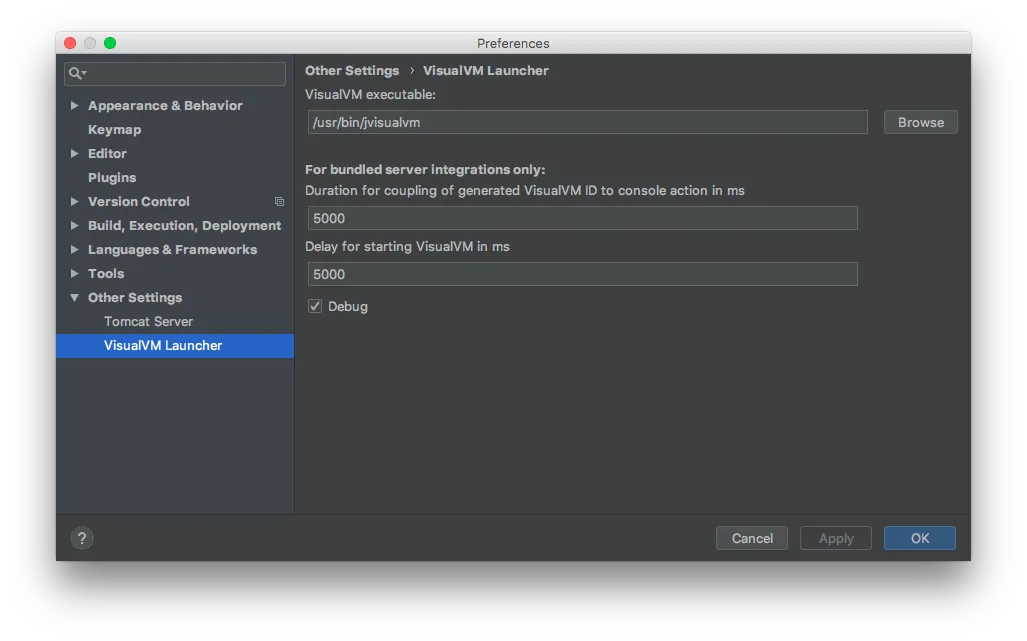Click the coupling duration field
Image resolution: width=1027 pixels, height=641 pixels.
(582, 218)
